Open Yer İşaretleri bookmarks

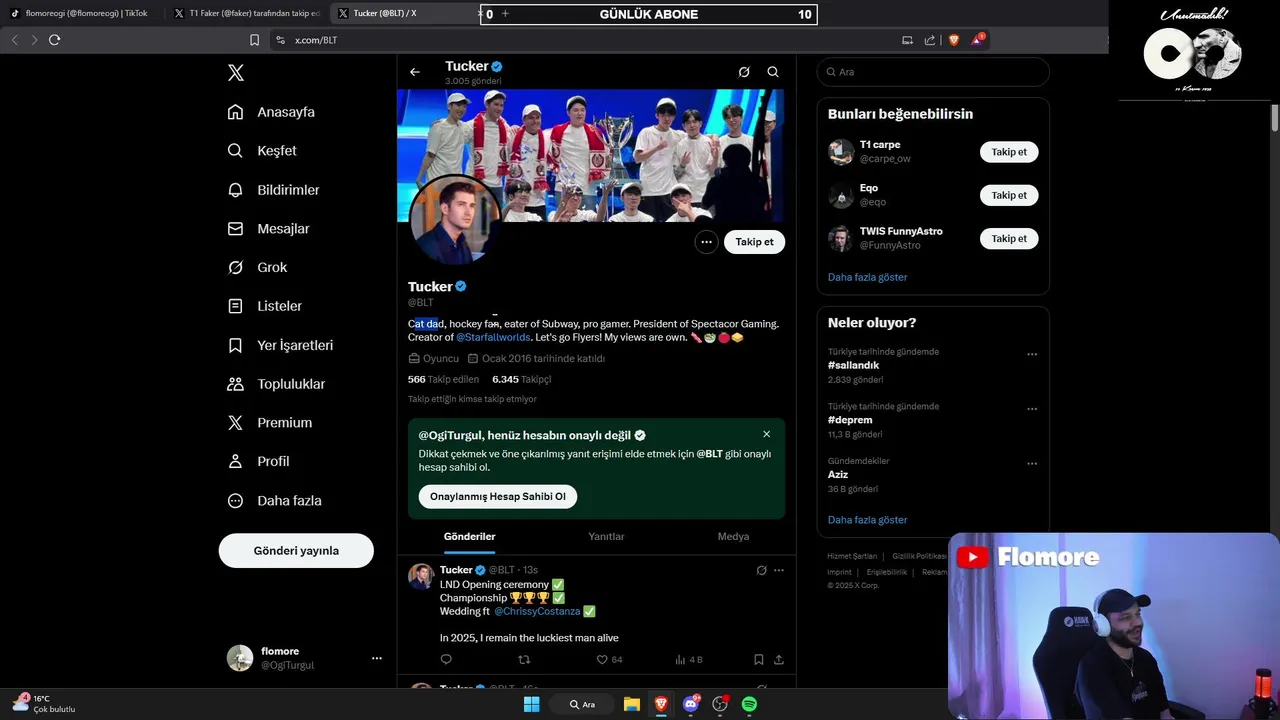click(x=280, y=345)
